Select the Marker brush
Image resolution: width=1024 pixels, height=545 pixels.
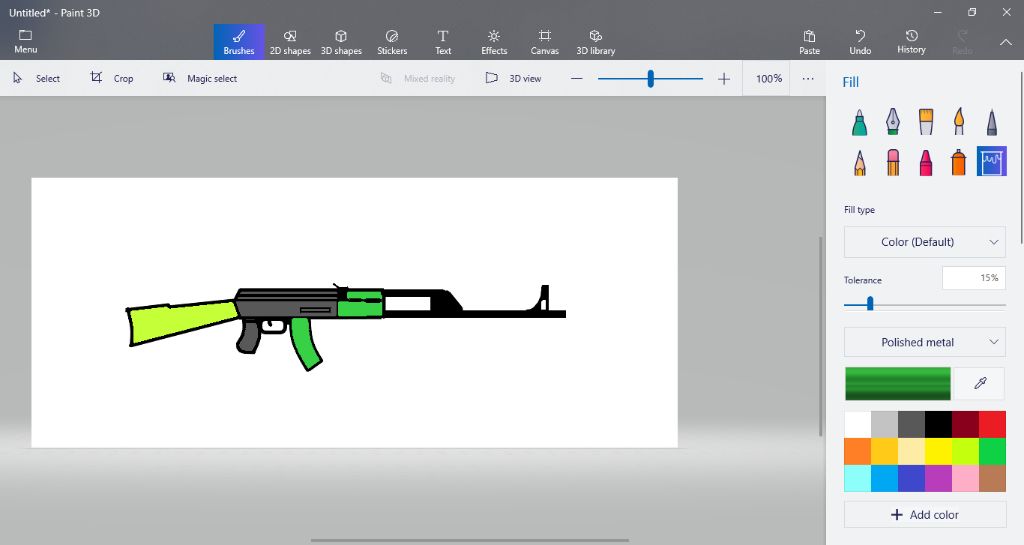(x=859, y=122)
